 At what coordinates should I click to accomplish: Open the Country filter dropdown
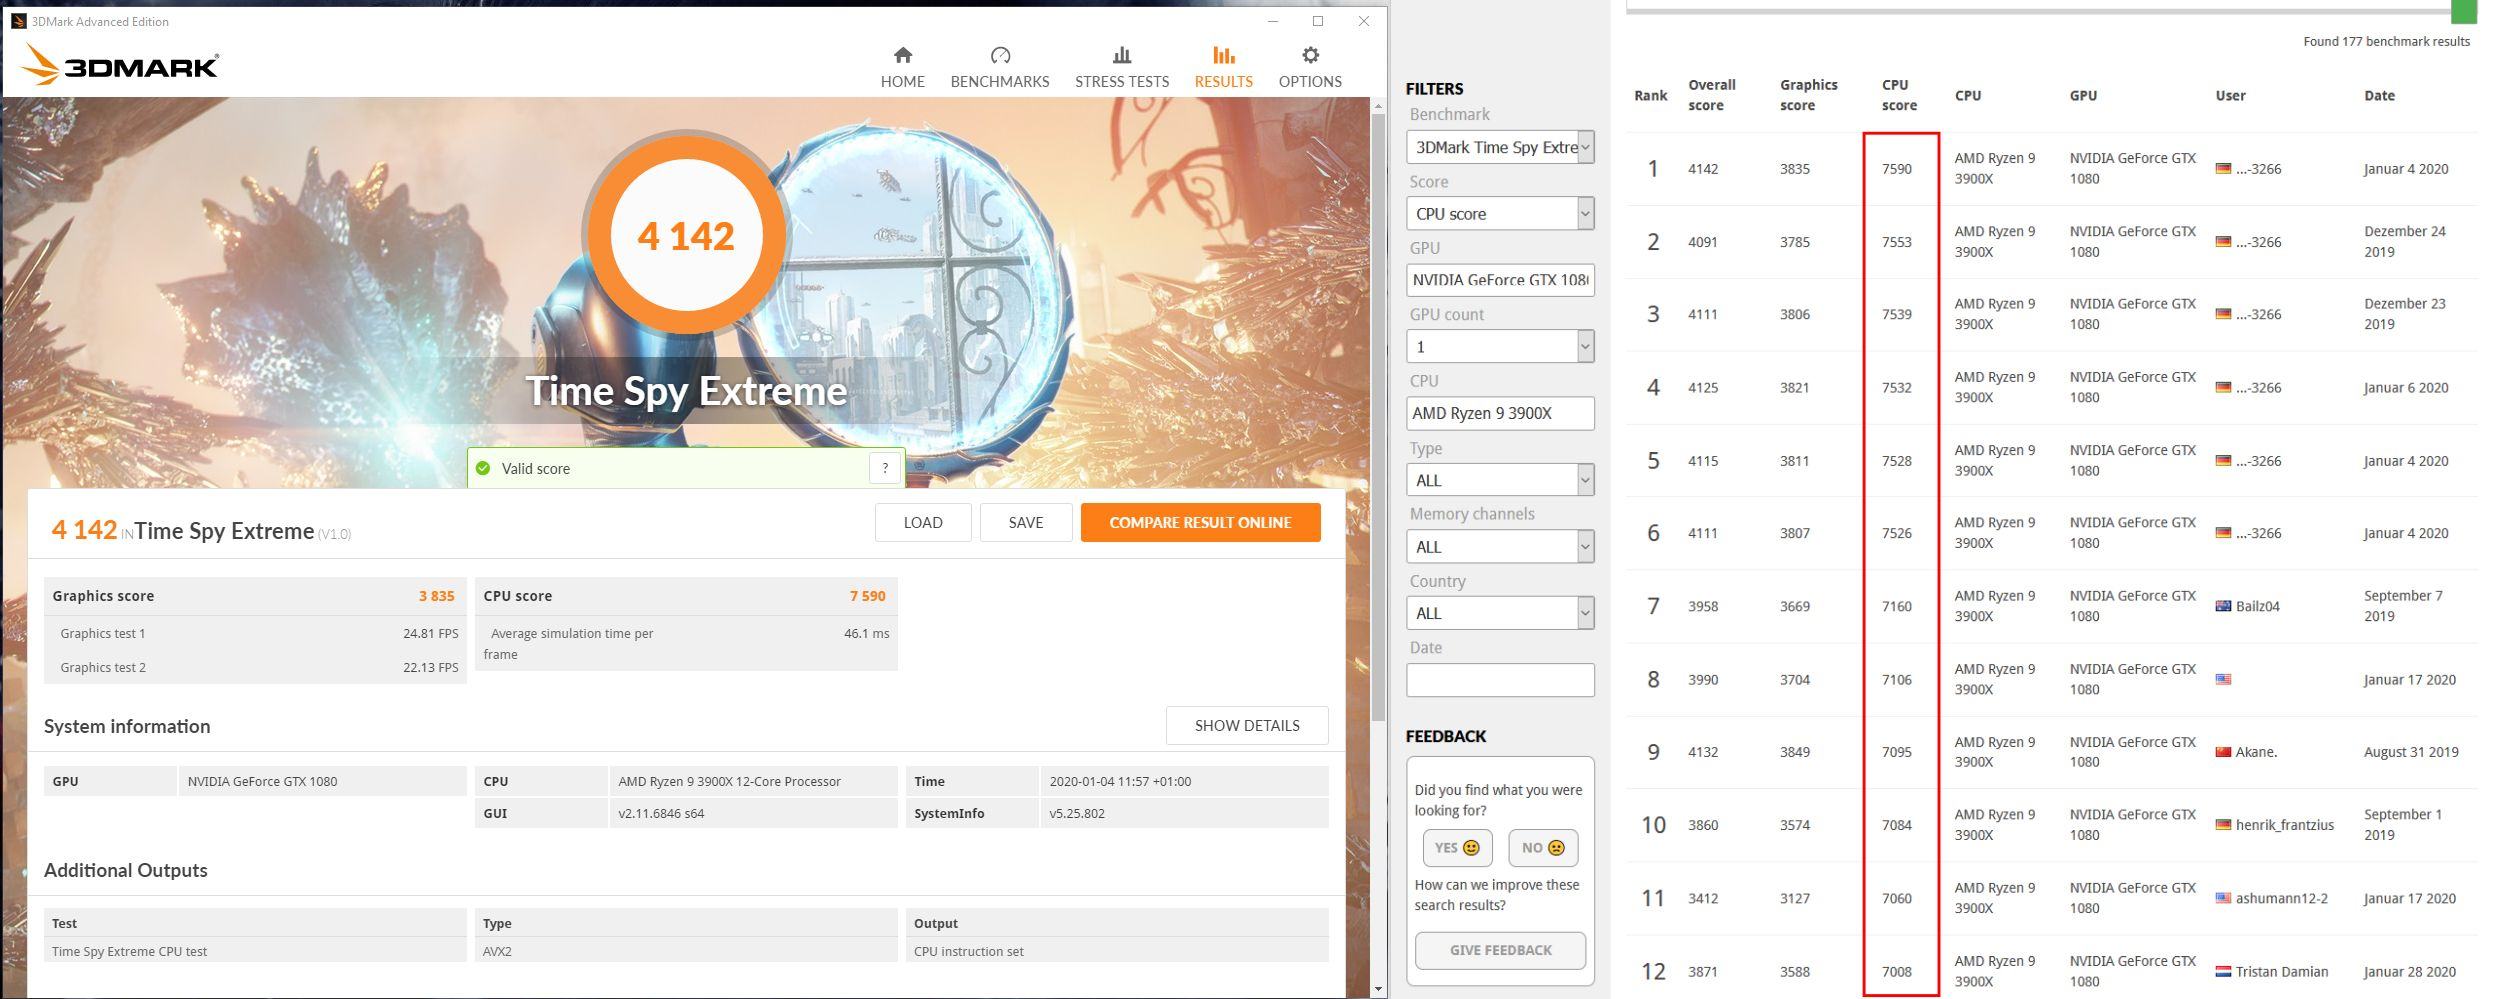click(1499, 613)
